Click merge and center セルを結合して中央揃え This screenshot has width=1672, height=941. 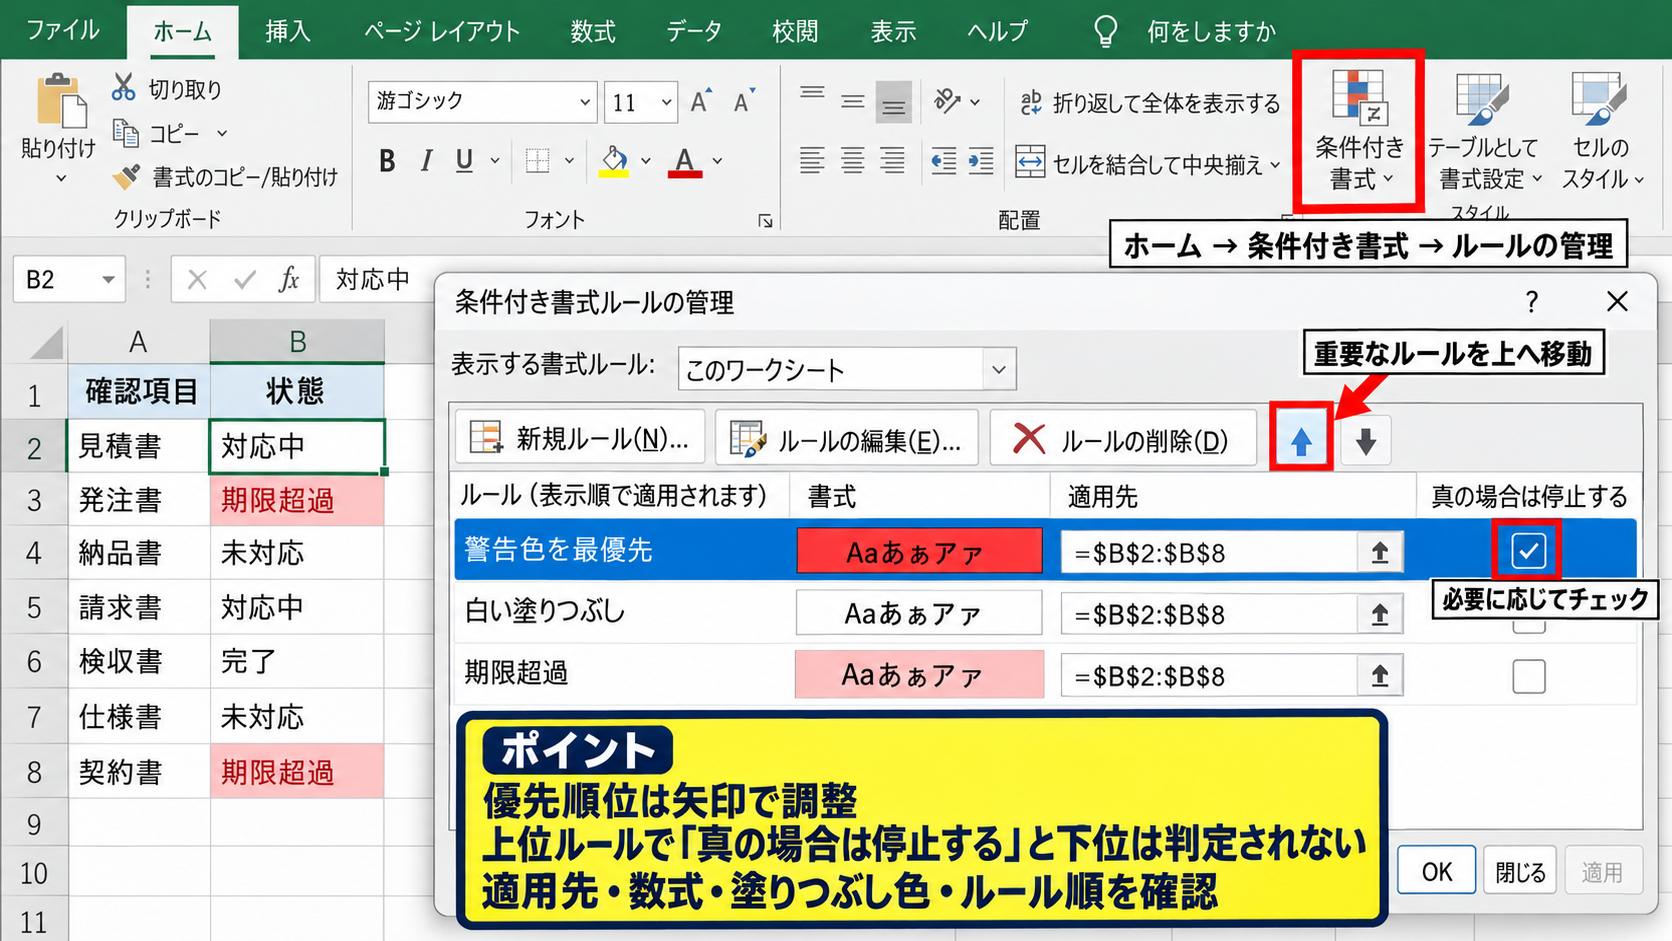click(1138, 164)
